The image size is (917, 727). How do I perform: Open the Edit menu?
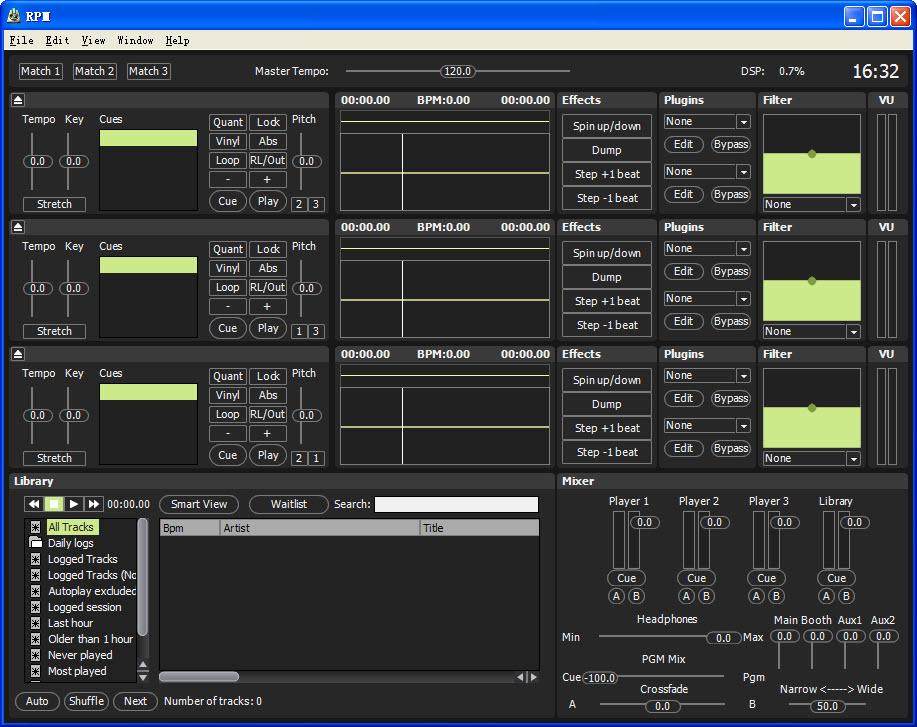pyautogui.click(x=57, y=40)
